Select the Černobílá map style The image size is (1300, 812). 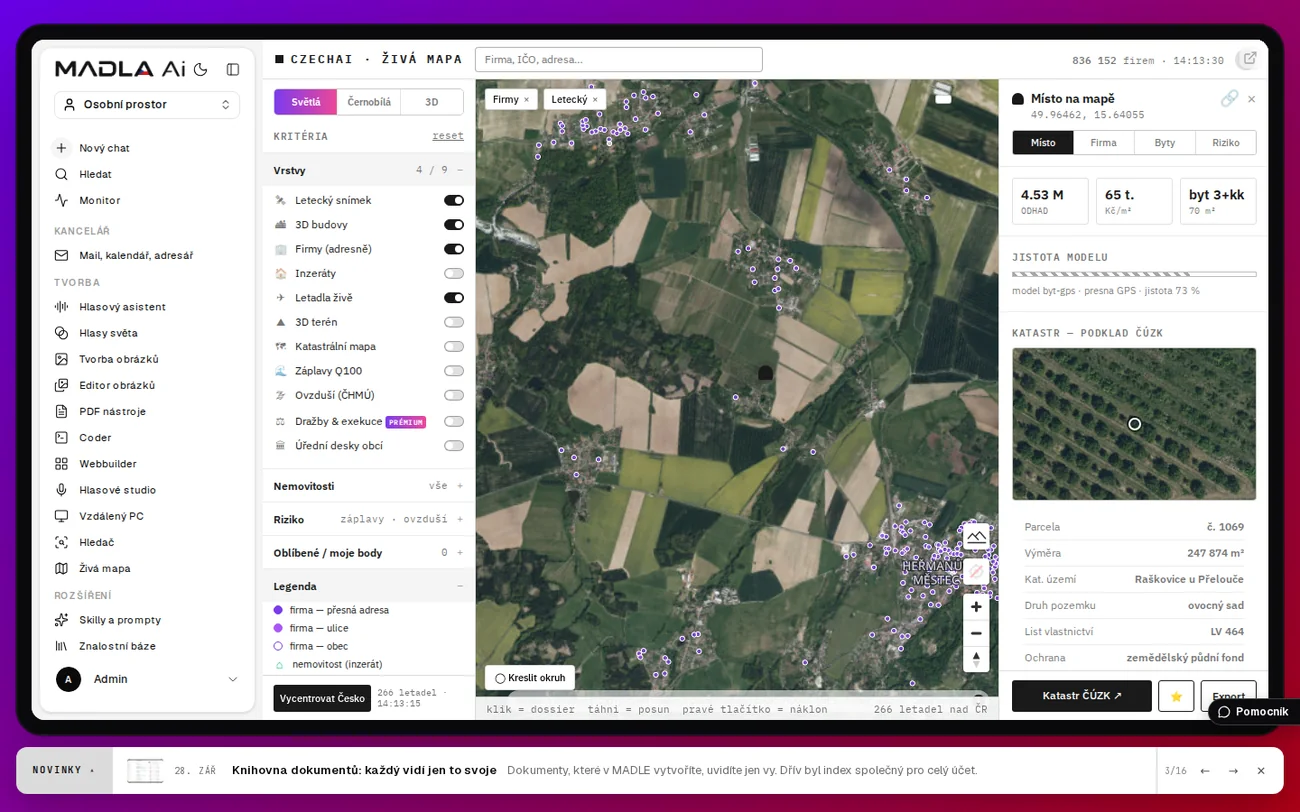pos(369,102)
